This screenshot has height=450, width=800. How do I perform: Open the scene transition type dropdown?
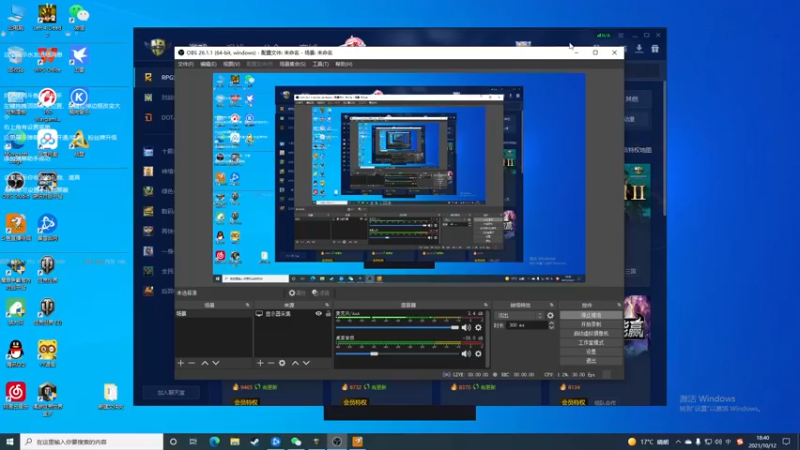point(519,315)
